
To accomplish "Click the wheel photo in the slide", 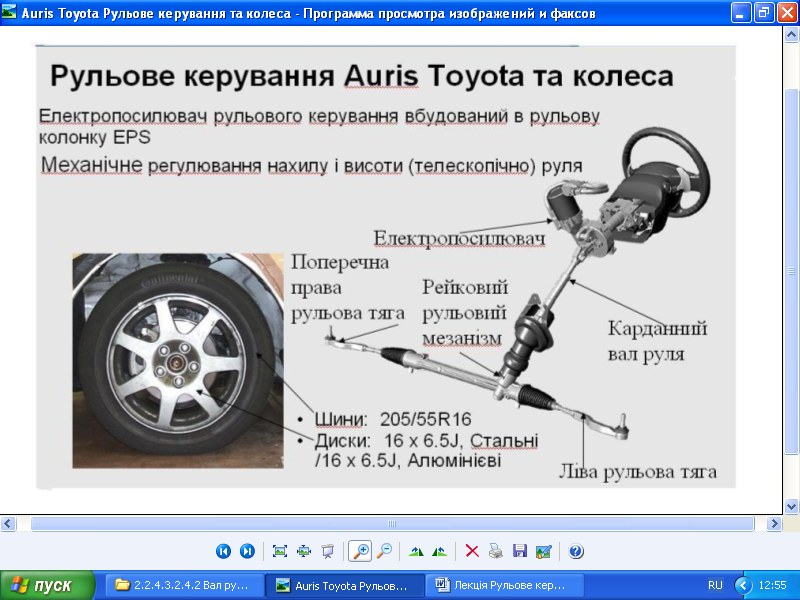I will tap(178, 361).
